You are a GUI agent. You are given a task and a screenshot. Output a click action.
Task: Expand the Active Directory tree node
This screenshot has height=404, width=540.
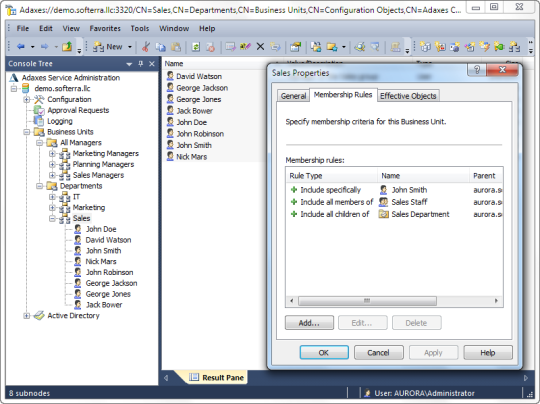[27, 315]
